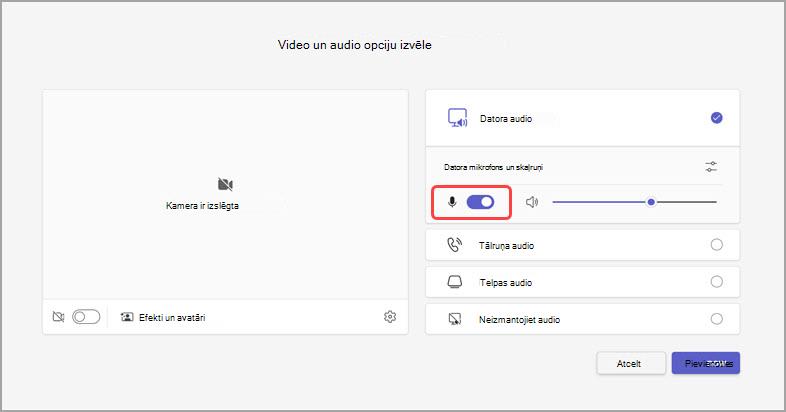Open Efekti un avatāri
The image size is (786, 412).
click(163, 317)
